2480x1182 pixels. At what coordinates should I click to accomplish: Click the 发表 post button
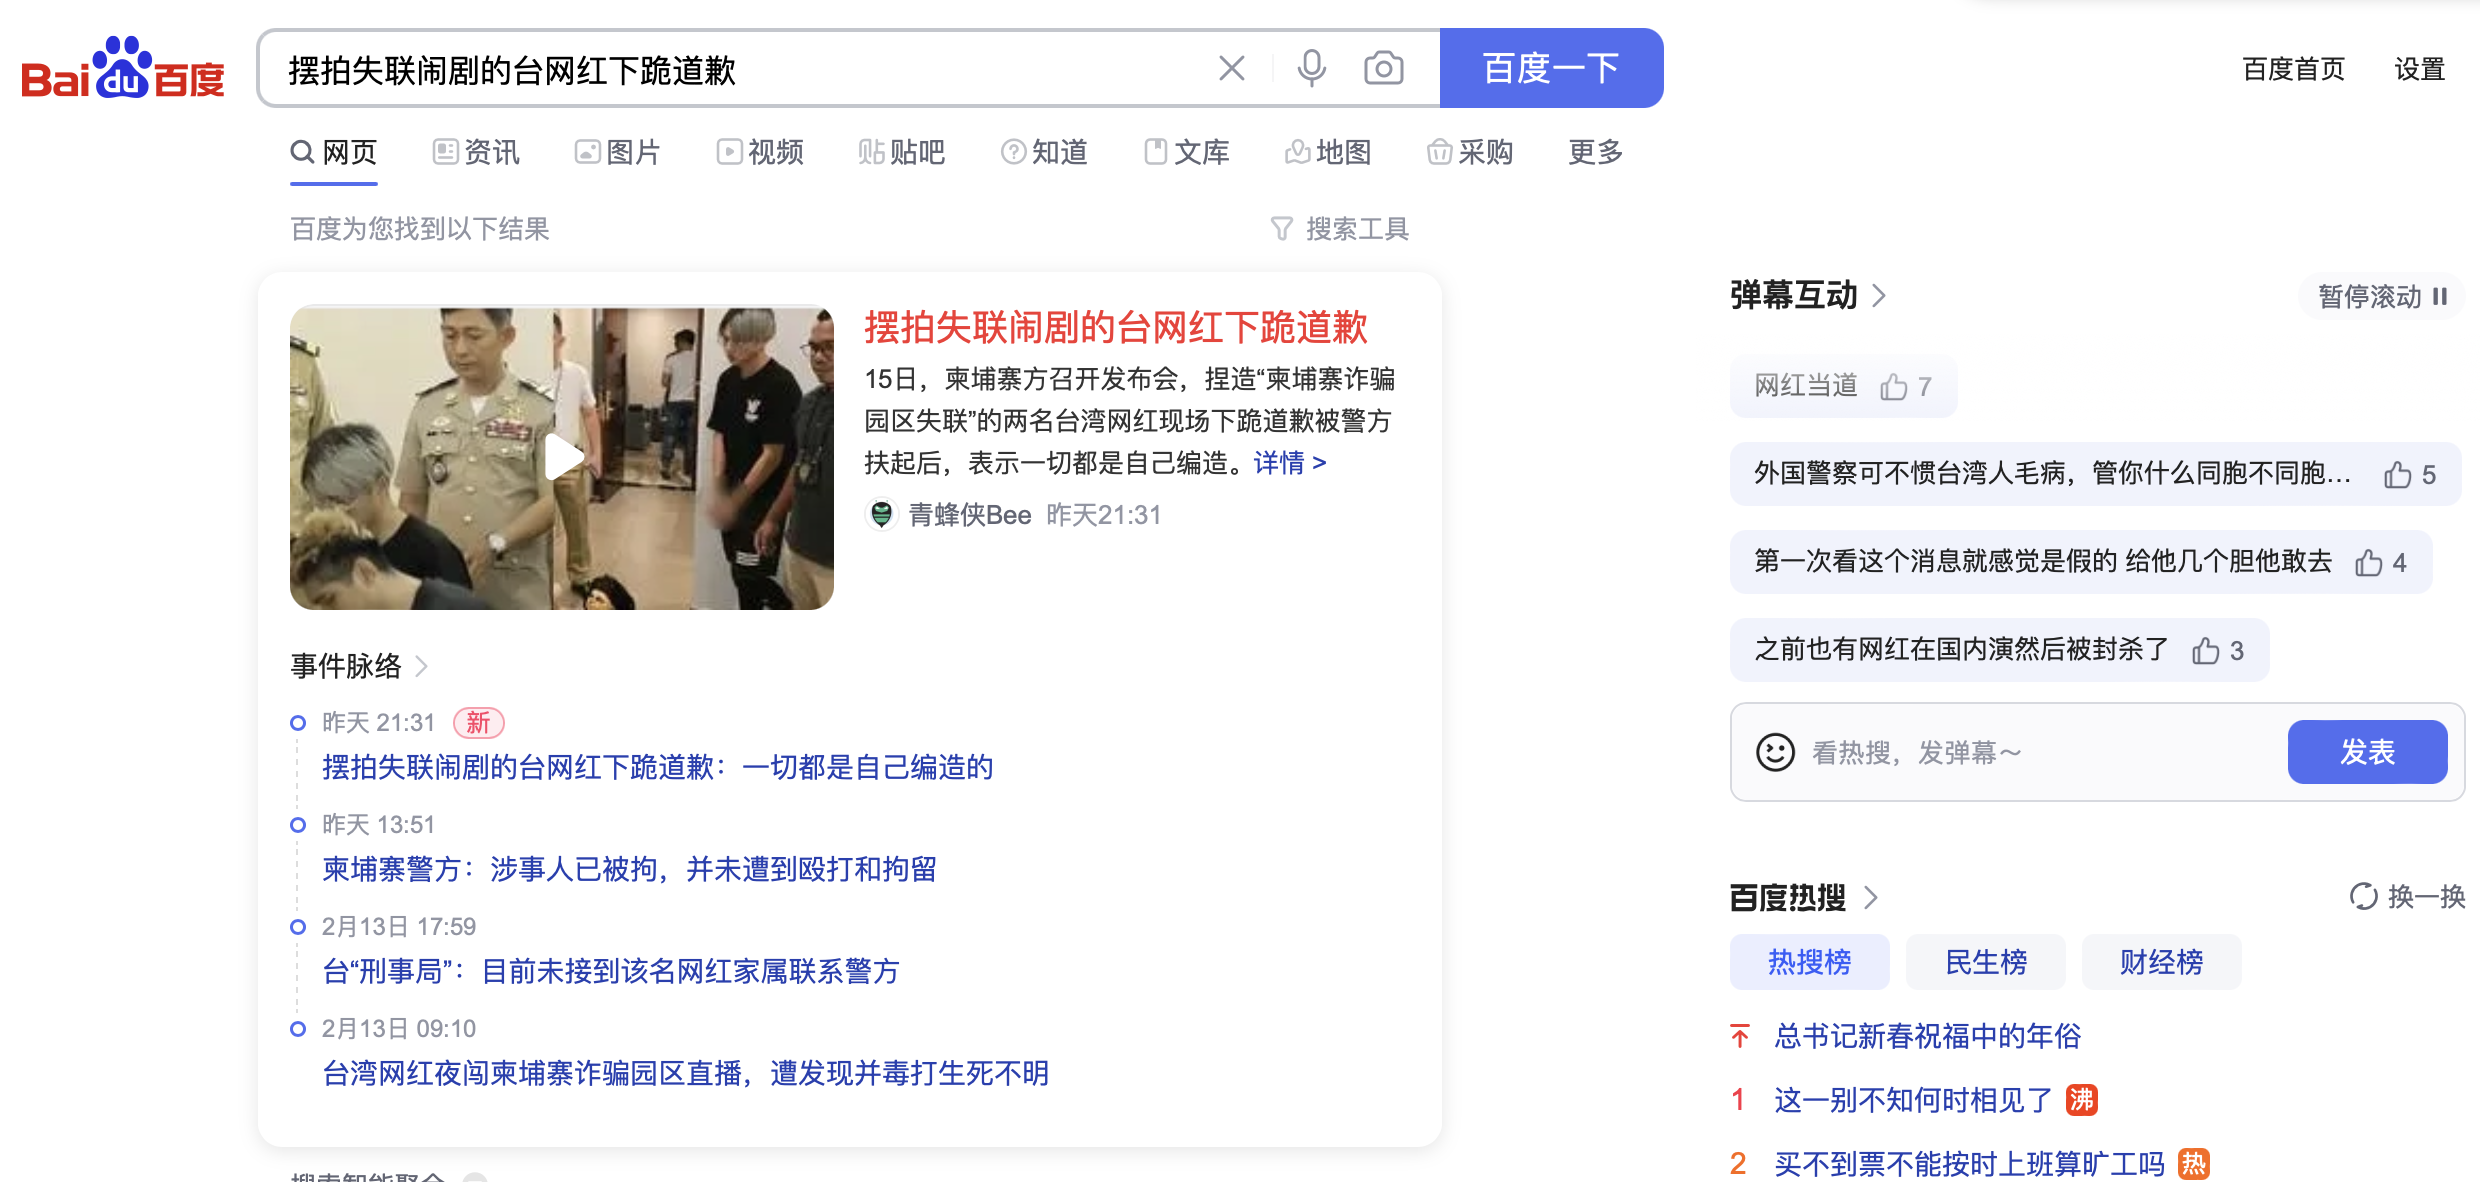point(2367,752)
